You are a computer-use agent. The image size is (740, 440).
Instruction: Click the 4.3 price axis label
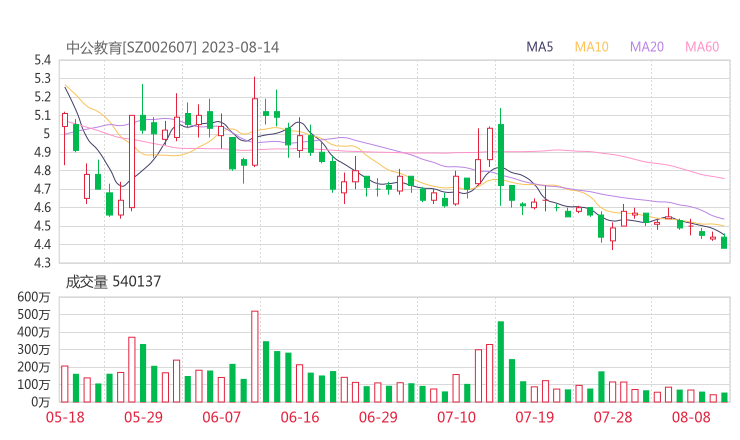click(42, 262)
